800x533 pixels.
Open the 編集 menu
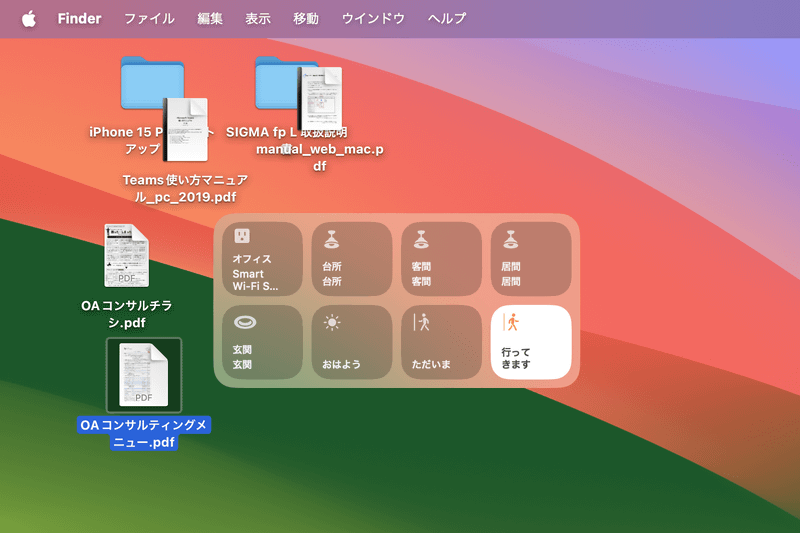pyautogui.click(x=210, y=19)
